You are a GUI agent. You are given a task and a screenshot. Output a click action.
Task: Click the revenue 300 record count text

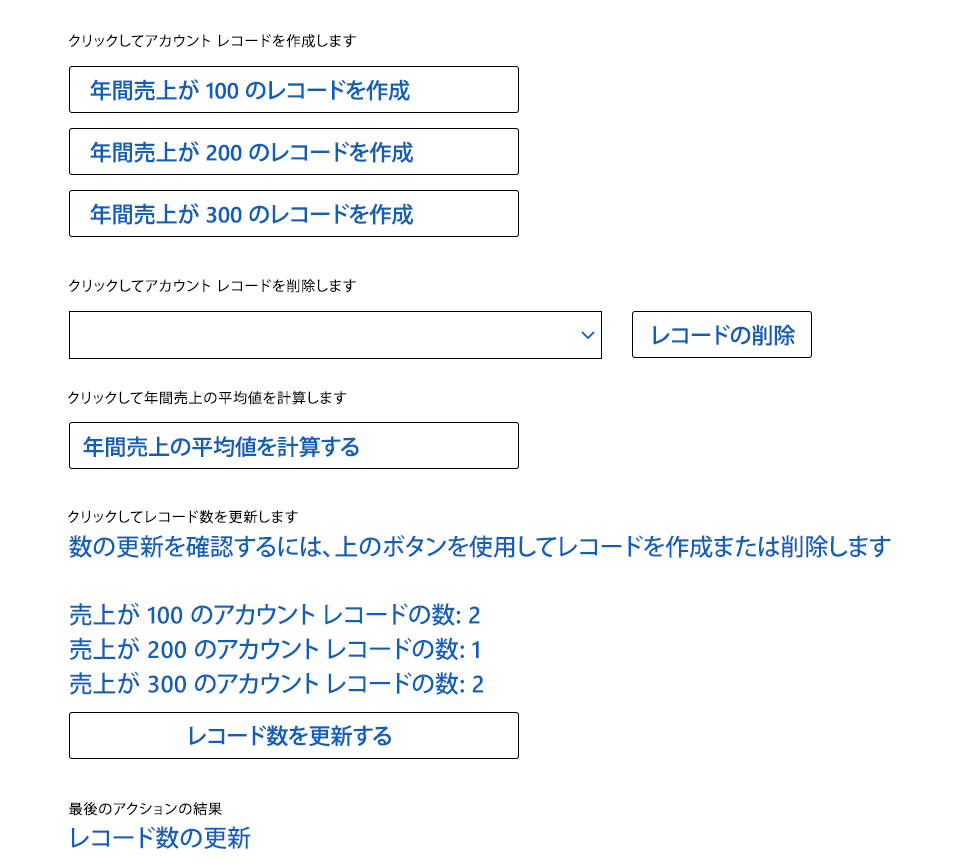(275, 684)
